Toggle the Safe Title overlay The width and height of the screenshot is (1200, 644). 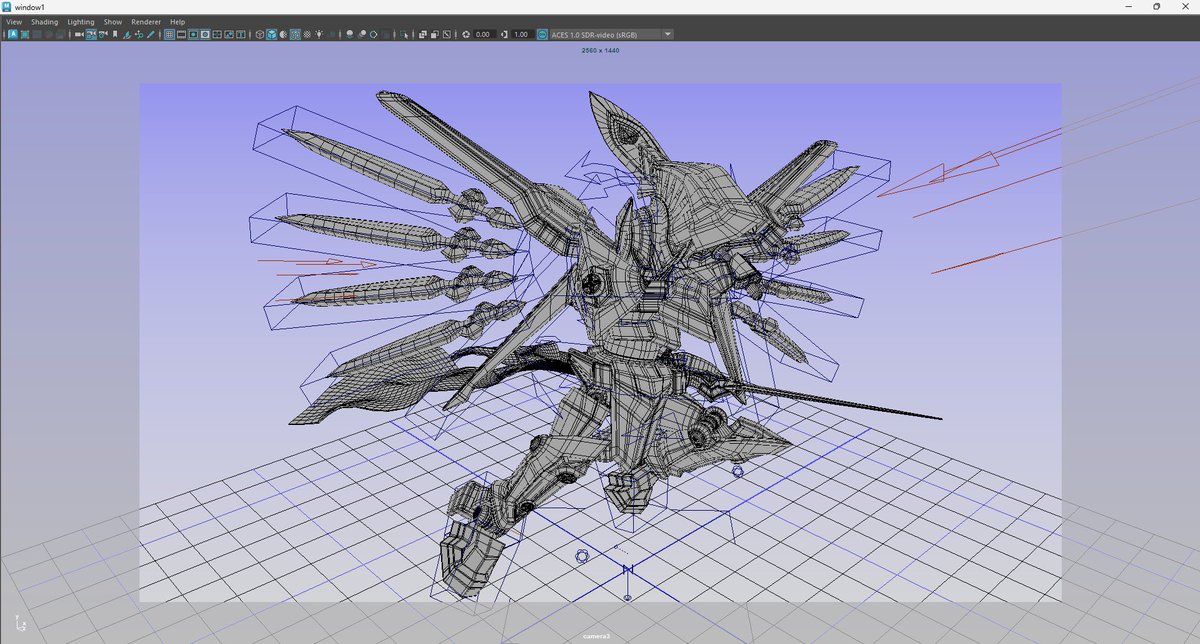click(x=240, y=34)
